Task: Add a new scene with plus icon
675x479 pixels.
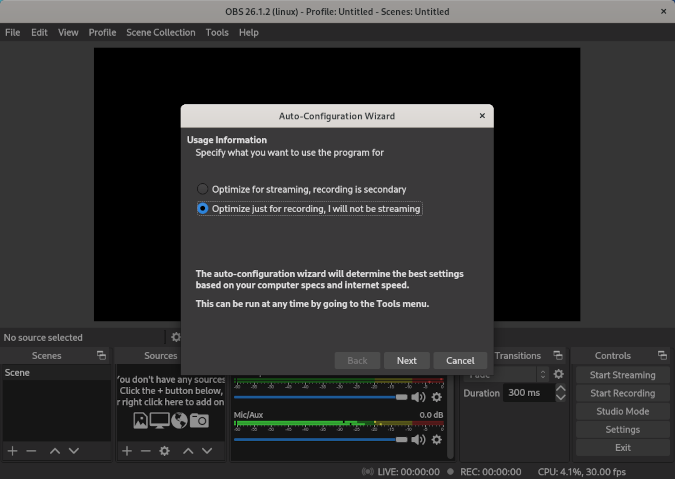Action: [13, 451]
